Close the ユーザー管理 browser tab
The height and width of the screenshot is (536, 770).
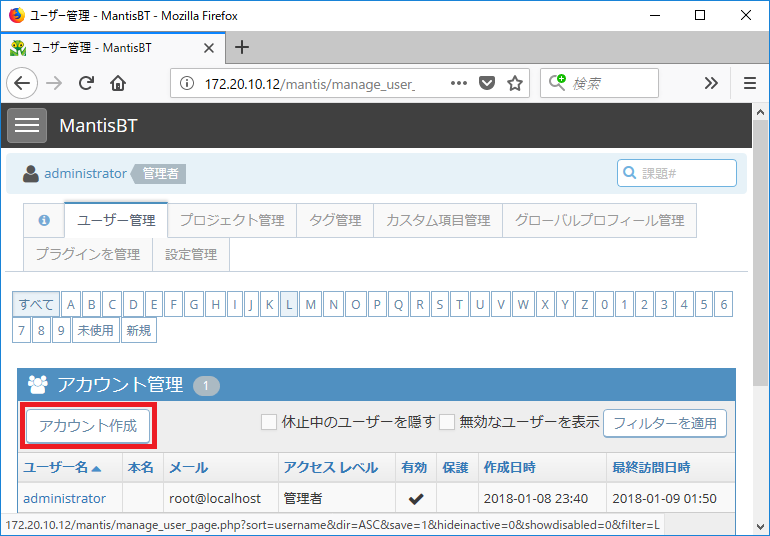pyautogui.click(x=209, y=48)
